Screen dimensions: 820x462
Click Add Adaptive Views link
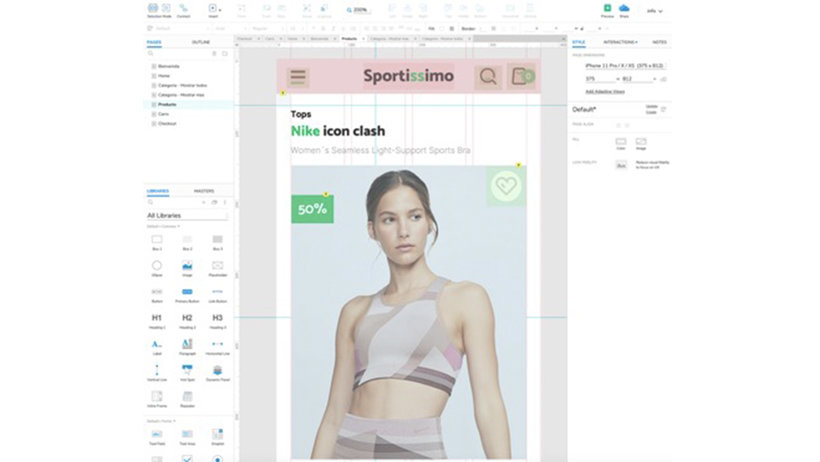pyautogui.click(x=605, y=92)
